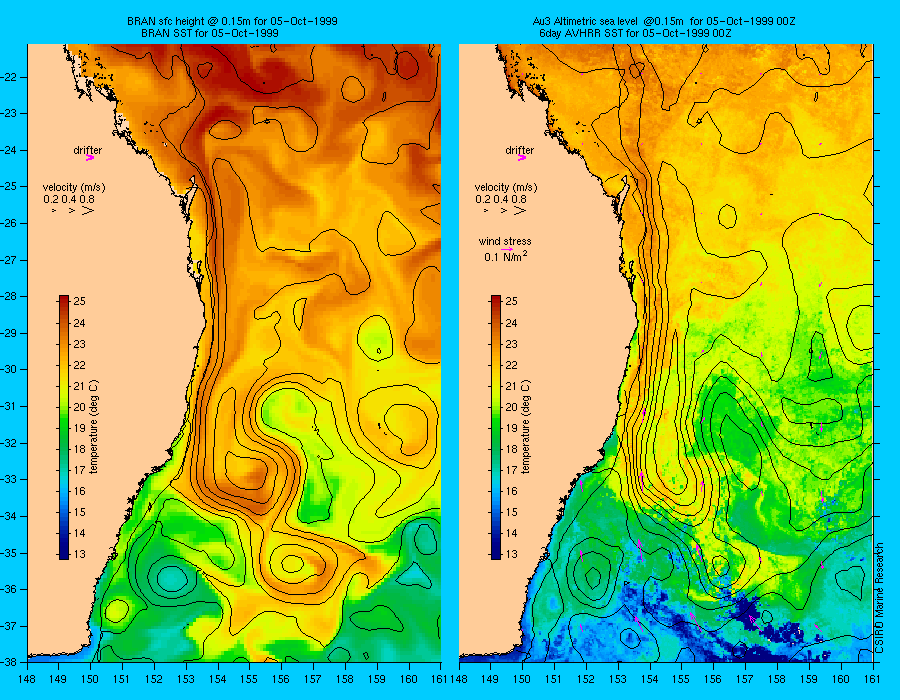Image resolution: width=900 pixels, height=700 pixels.
Task: Click the '159' longitude label under BRAN panel
Action: coord(377,680)
